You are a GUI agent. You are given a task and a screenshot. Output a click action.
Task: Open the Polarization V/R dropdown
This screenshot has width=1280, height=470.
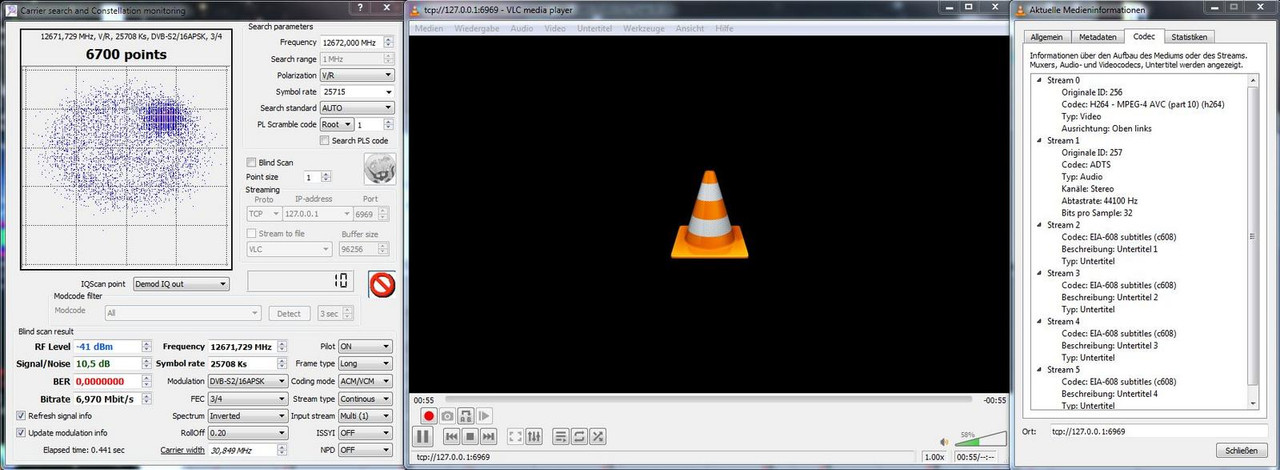pyautogui.click(x=356, y=75)
